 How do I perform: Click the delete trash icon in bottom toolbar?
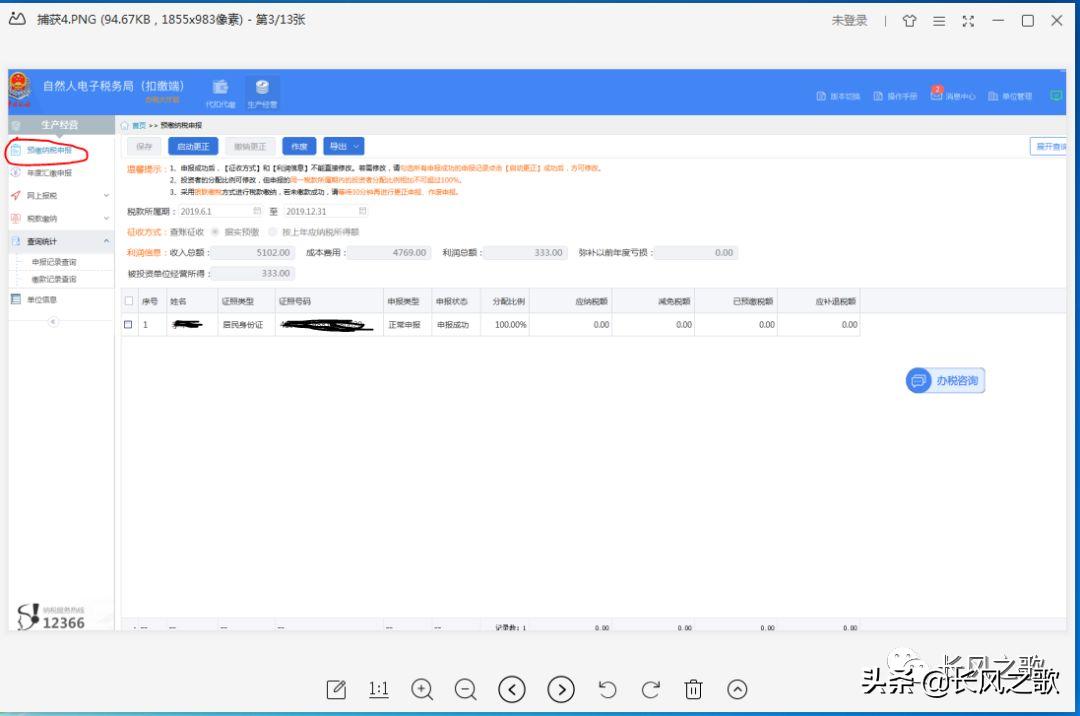click(694, 690)
